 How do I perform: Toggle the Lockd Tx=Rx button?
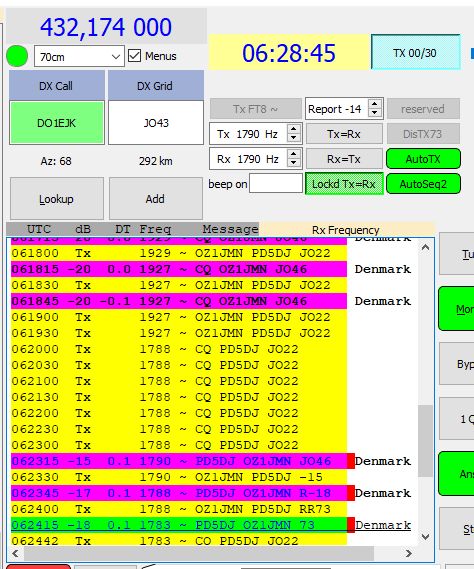[x=344, y=184]
